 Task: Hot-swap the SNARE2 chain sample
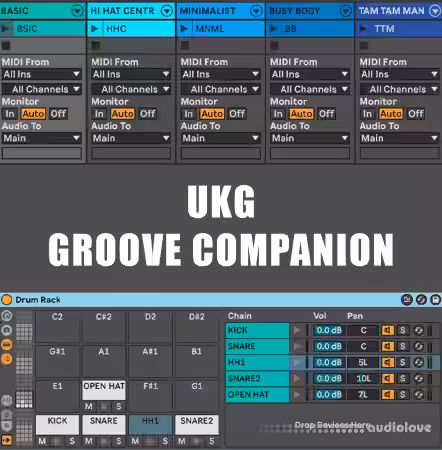[x=418, y=378]
